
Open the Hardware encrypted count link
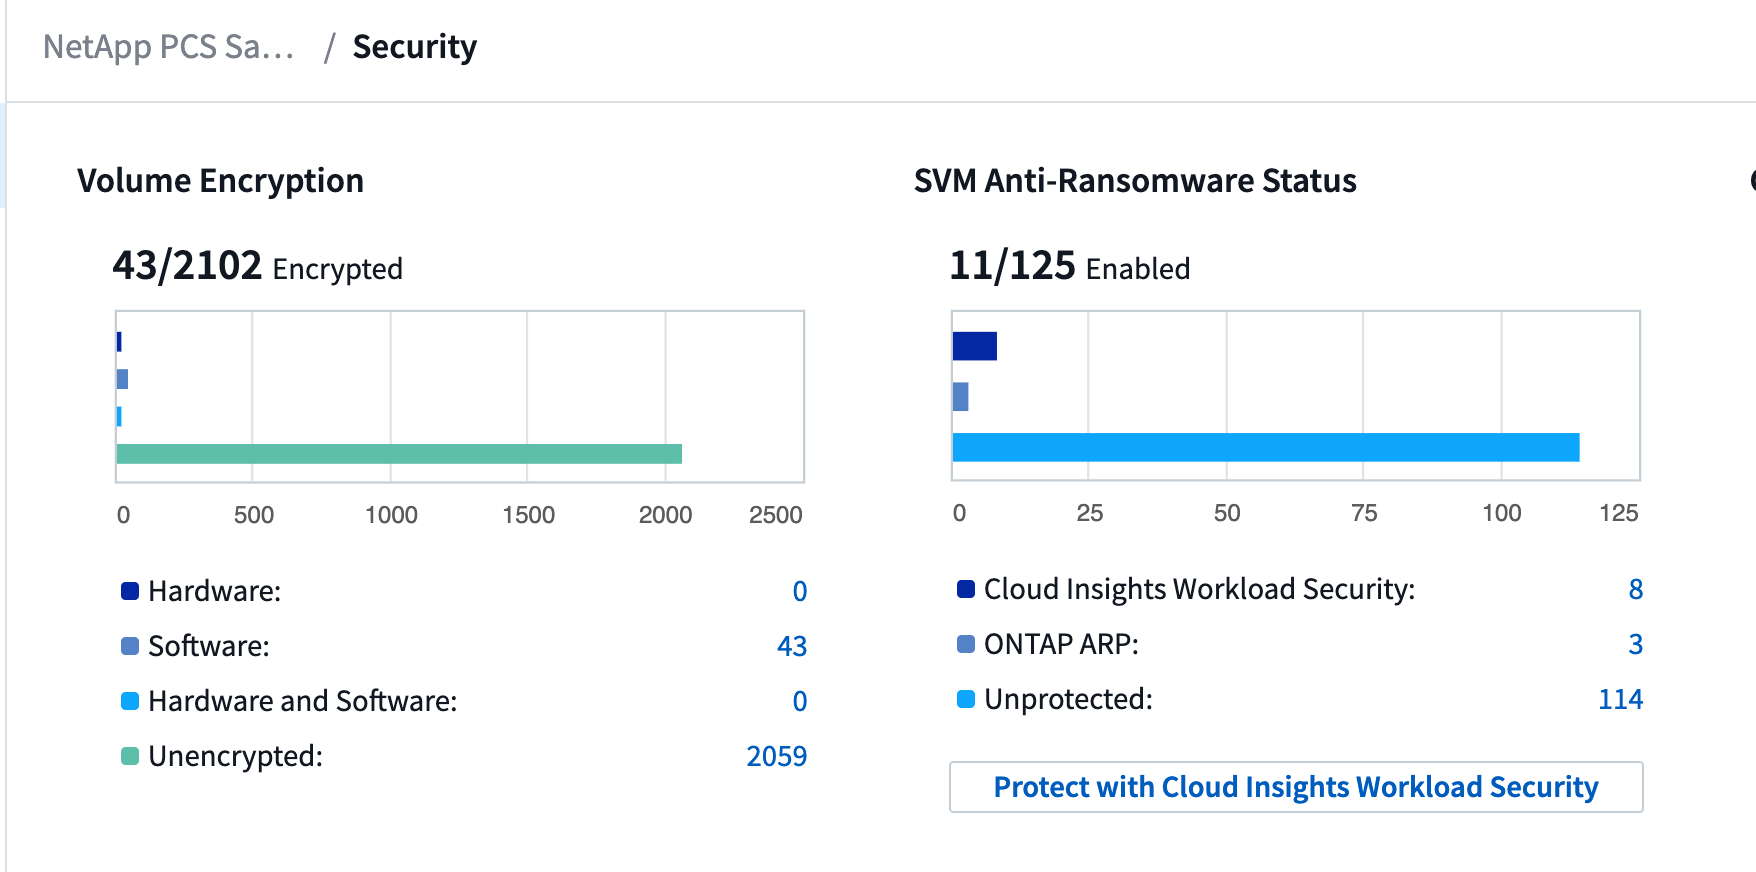(x=799, y=591)
